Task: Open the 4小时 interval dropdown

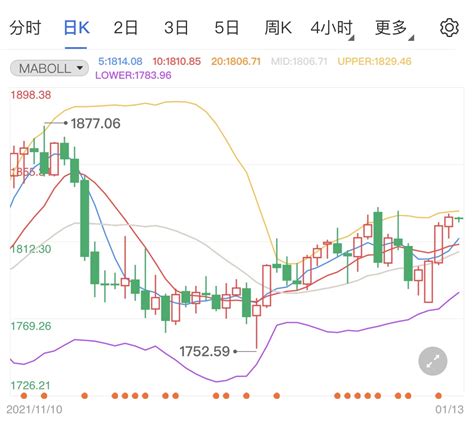Action: [332, 29]
